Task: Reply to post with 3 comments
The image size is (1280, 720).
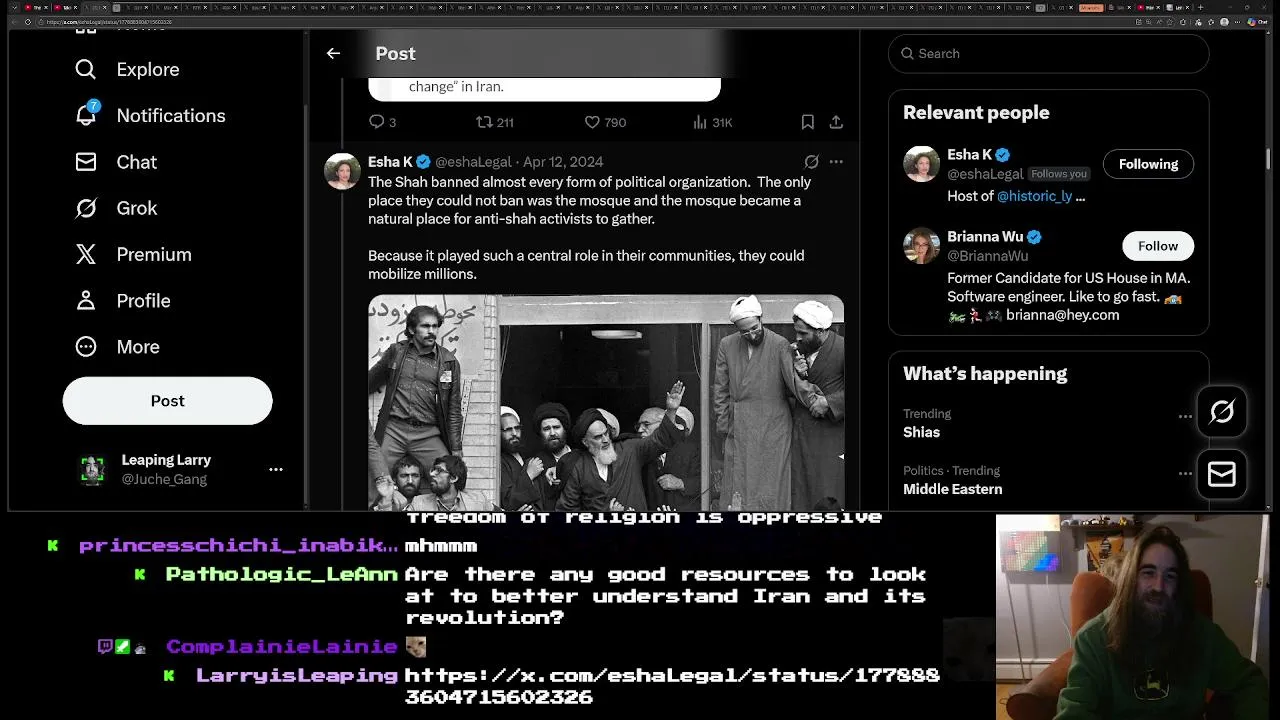Action: pyautogui.click(x=383, y=122)
